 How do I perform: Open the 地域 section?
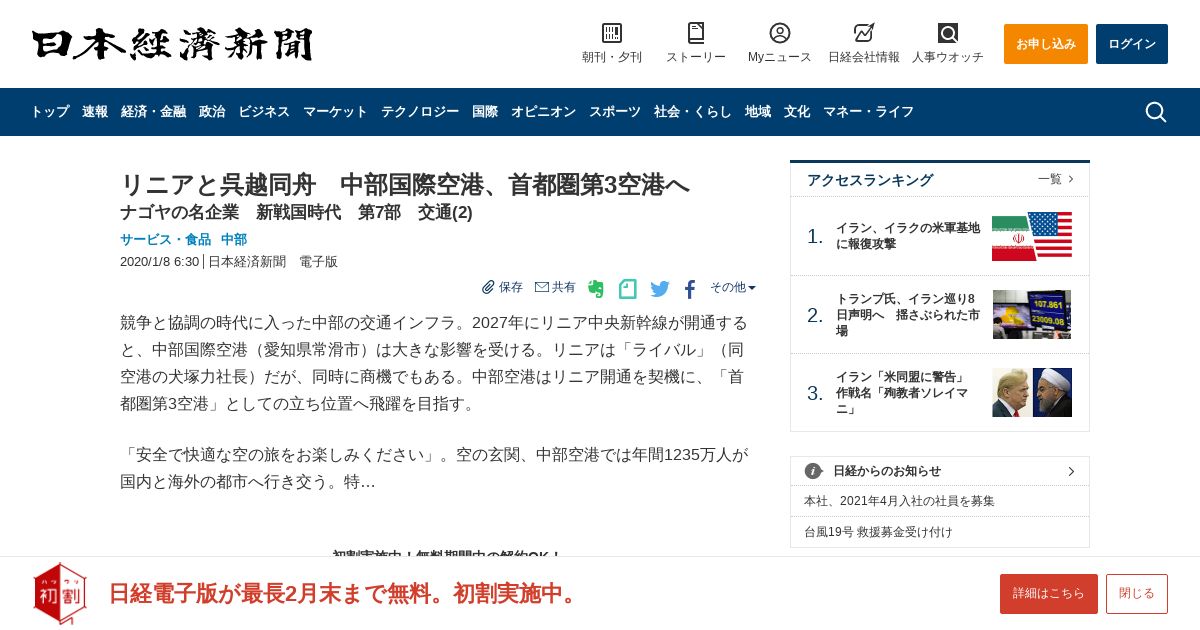click(758, 112)
